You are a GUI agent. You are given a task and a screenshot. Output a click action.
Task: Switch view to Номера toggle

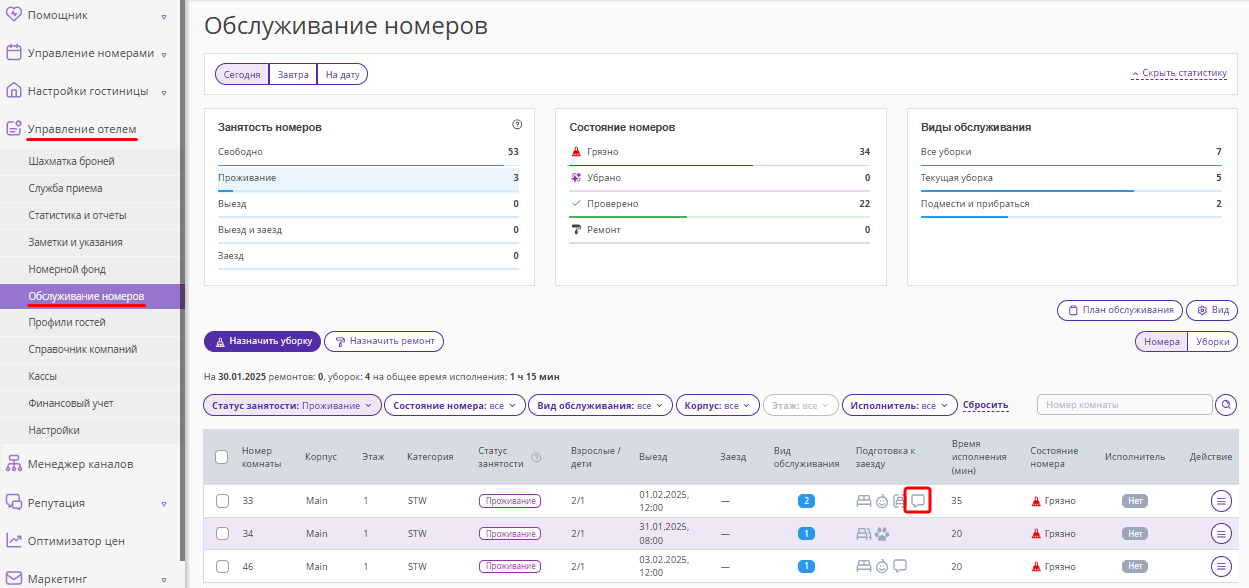pos(1161,341)
